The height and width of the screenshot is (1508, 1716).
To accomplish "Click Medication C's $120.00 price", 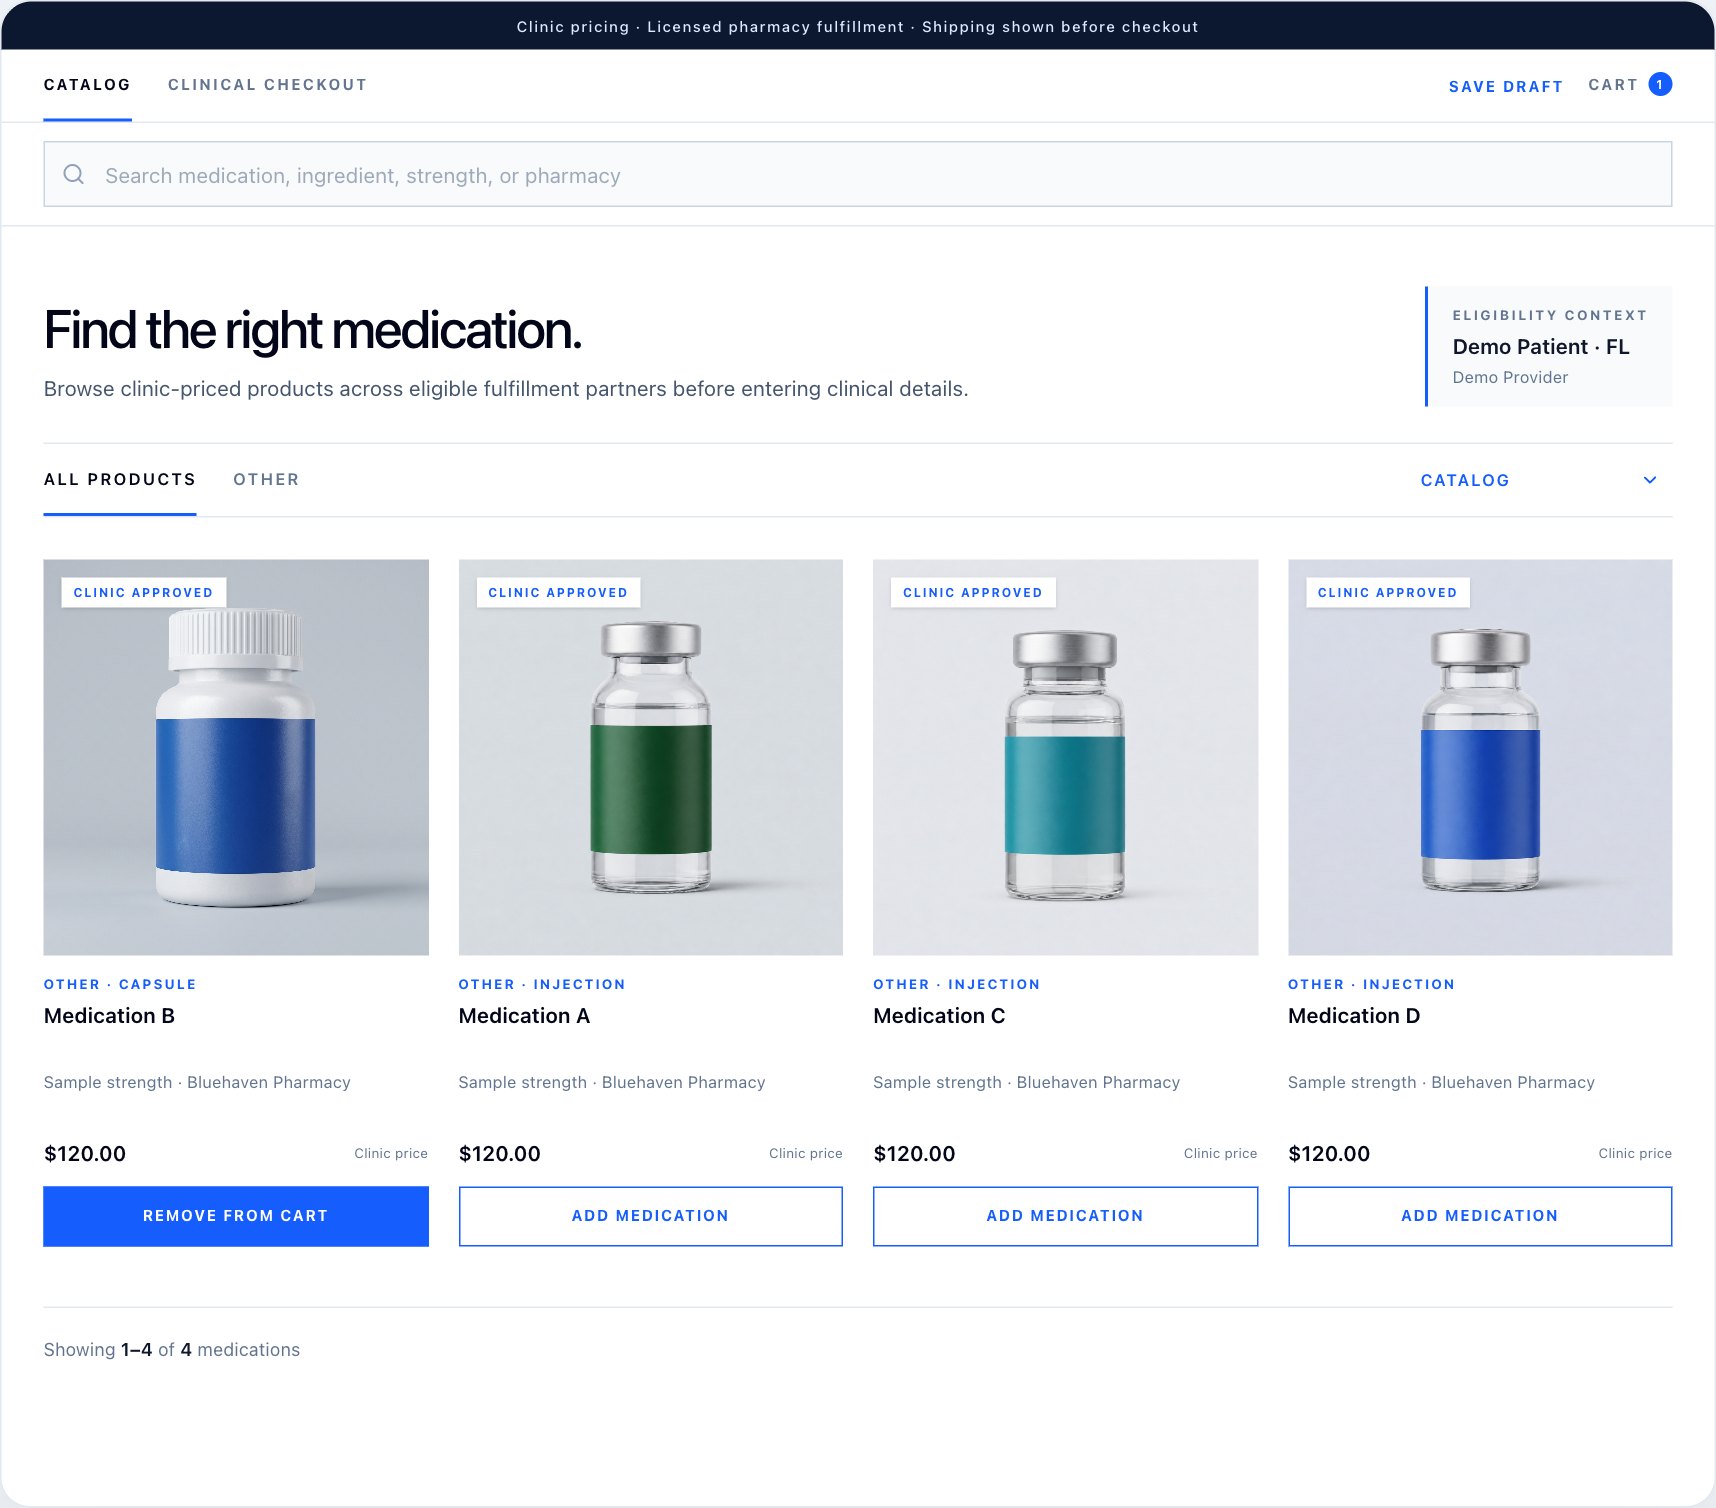I will coord(914,1154).
